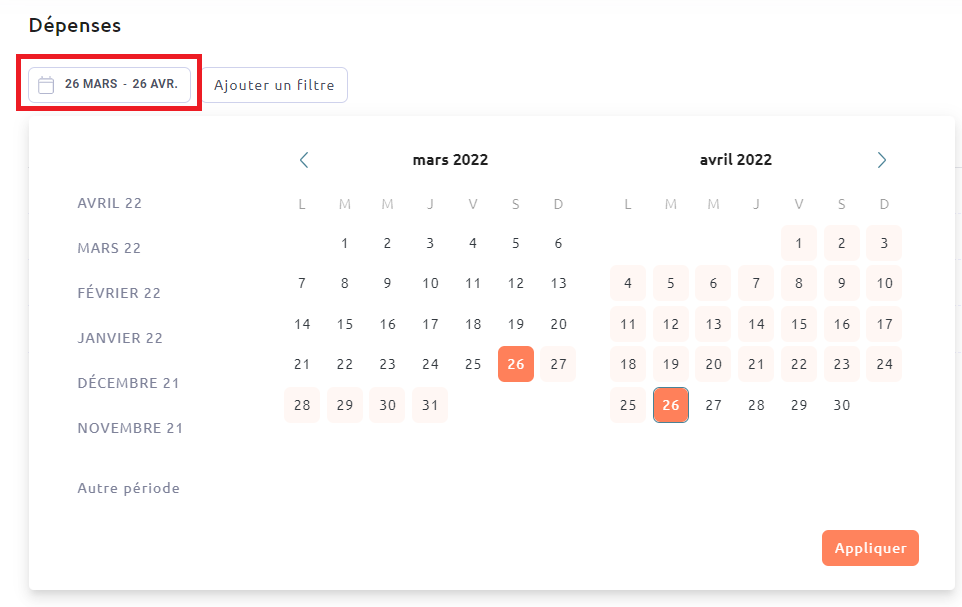Screen dimensions: 962x607
Task: Go to previous month with left chevron
Action: (x=304, y=160)
